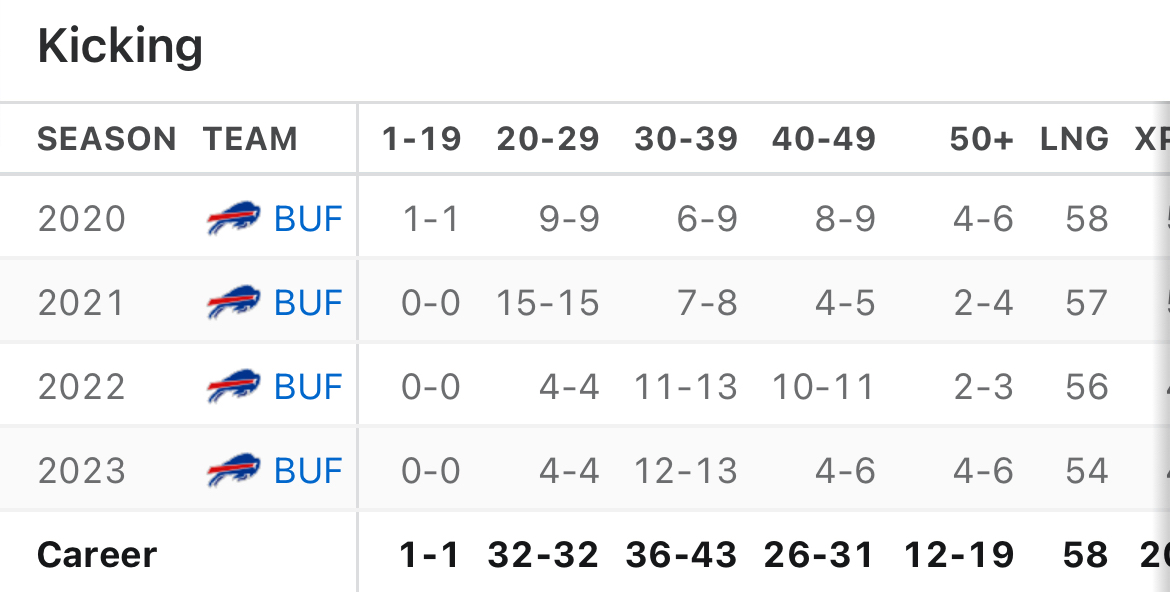Click the 30-39 column header
This screenshot has height=592, width=1170.
(686, 139)
